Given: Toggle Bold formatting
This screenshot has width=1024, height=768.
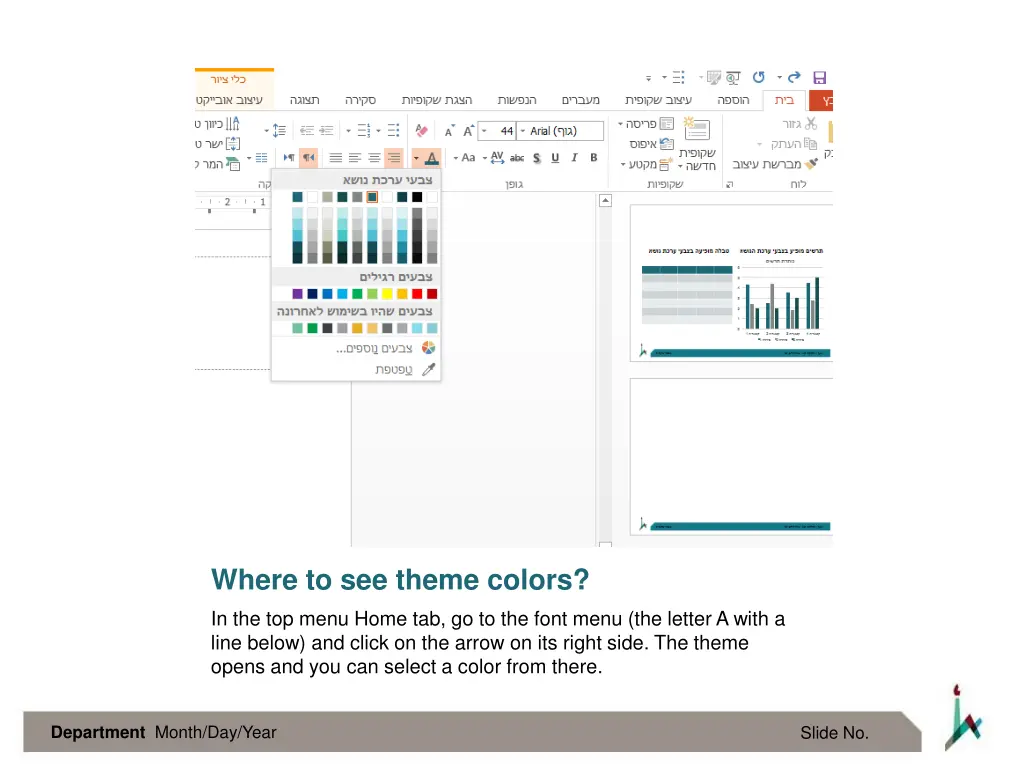Looking at the screenshot, I should (x=593, y=158).
